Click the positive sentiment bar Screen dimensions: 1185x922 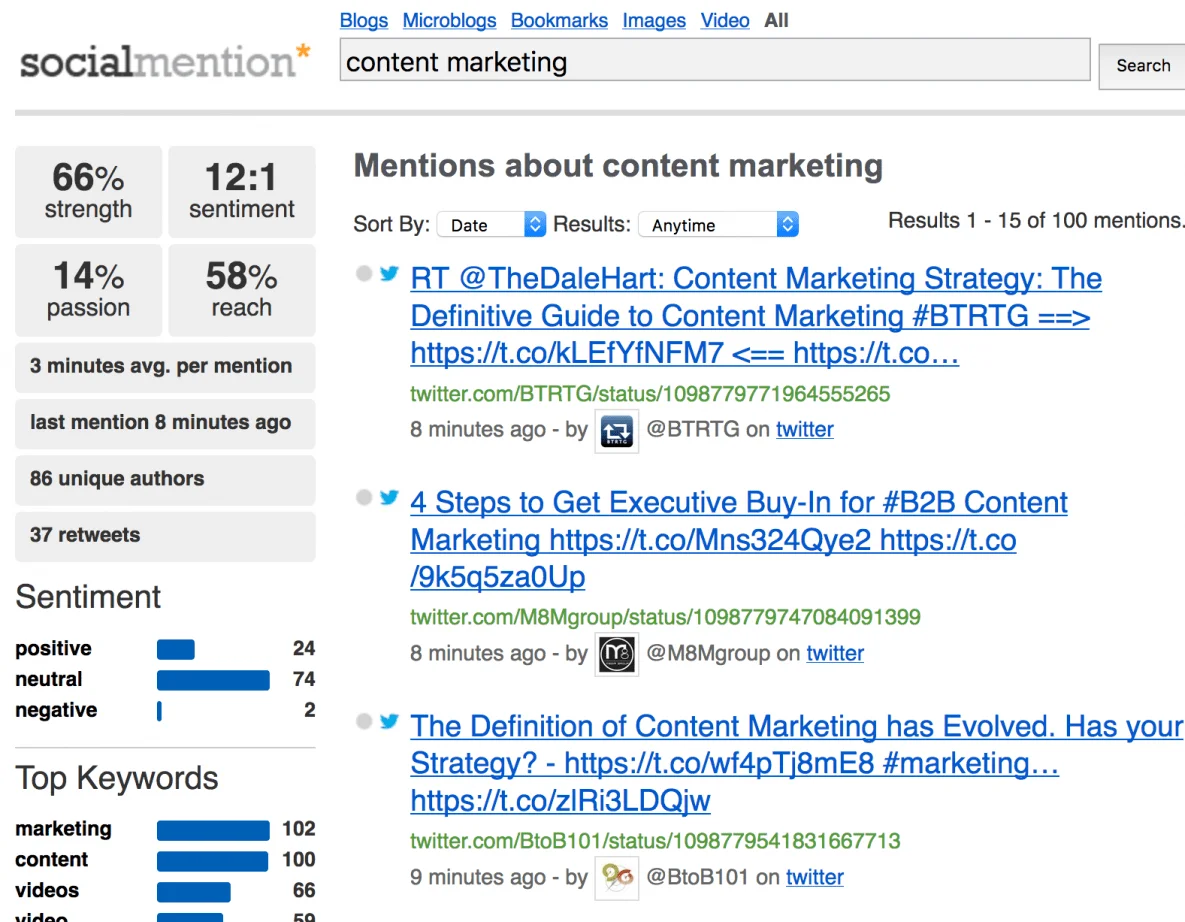pos(175,649)
